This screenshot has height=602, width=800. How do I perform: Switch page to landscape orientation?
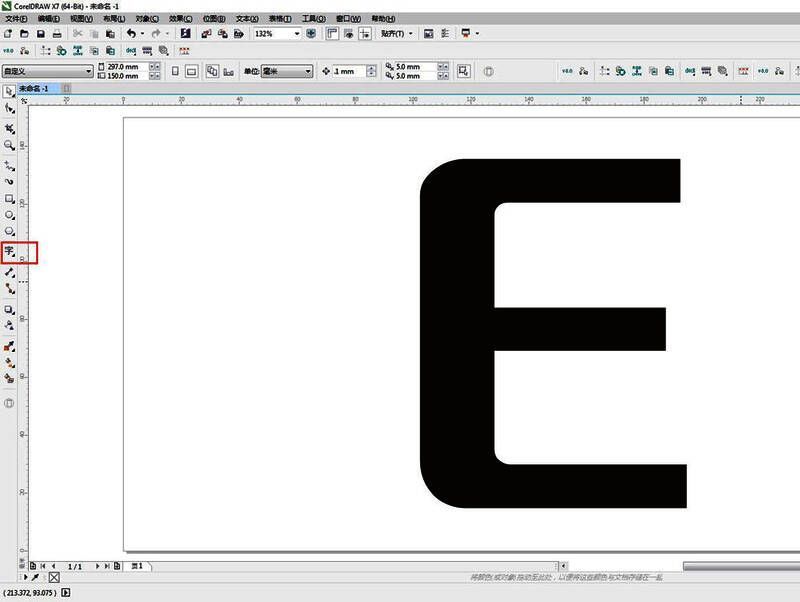coord(192,71)
